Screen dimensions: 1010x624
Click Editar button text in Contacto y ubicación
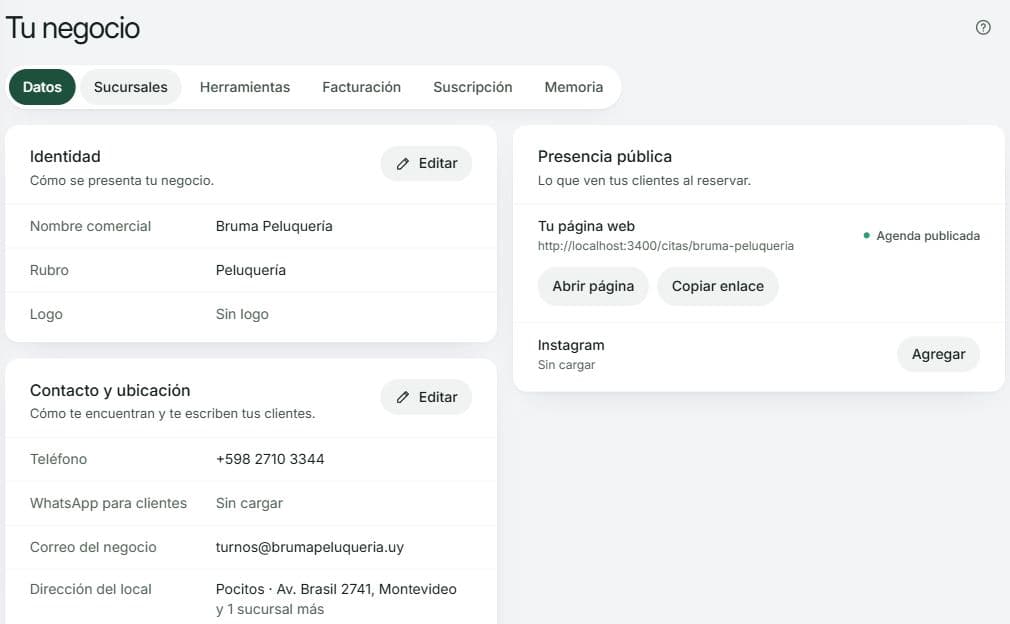(x=438, y=397)
